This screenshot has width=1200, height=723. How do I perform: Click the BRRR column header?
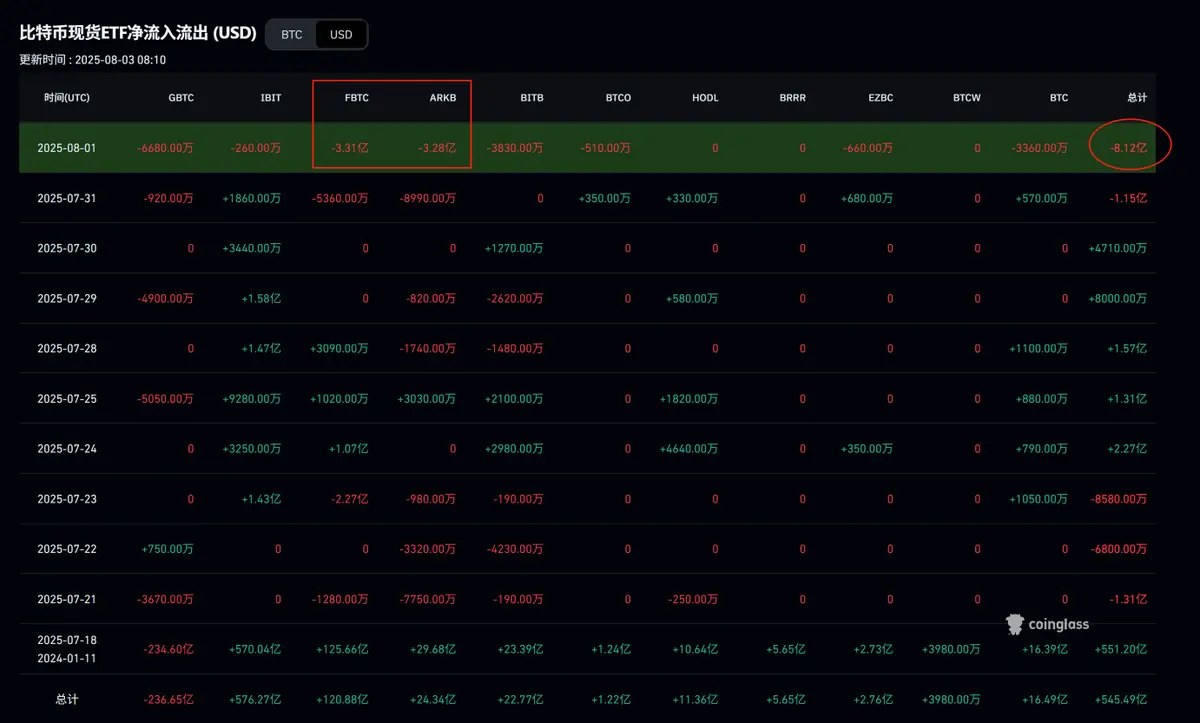[792, 98]
